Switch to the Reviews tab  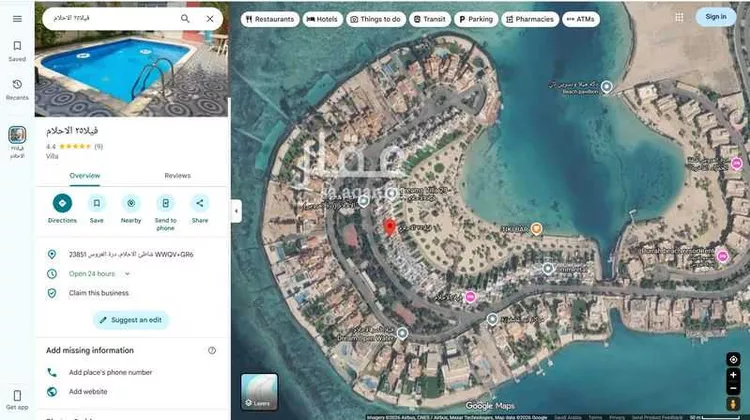(177, 176)
